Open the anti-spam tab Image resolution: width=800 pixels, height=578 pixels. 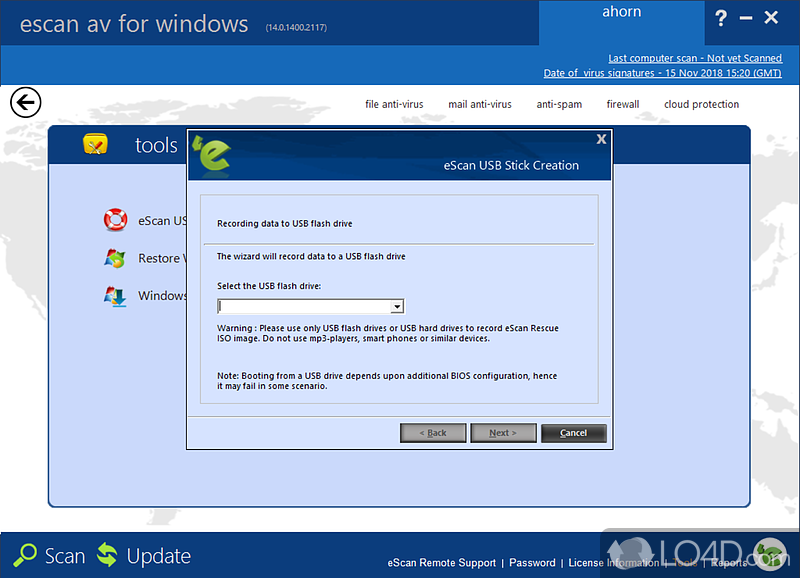point(559,105)
